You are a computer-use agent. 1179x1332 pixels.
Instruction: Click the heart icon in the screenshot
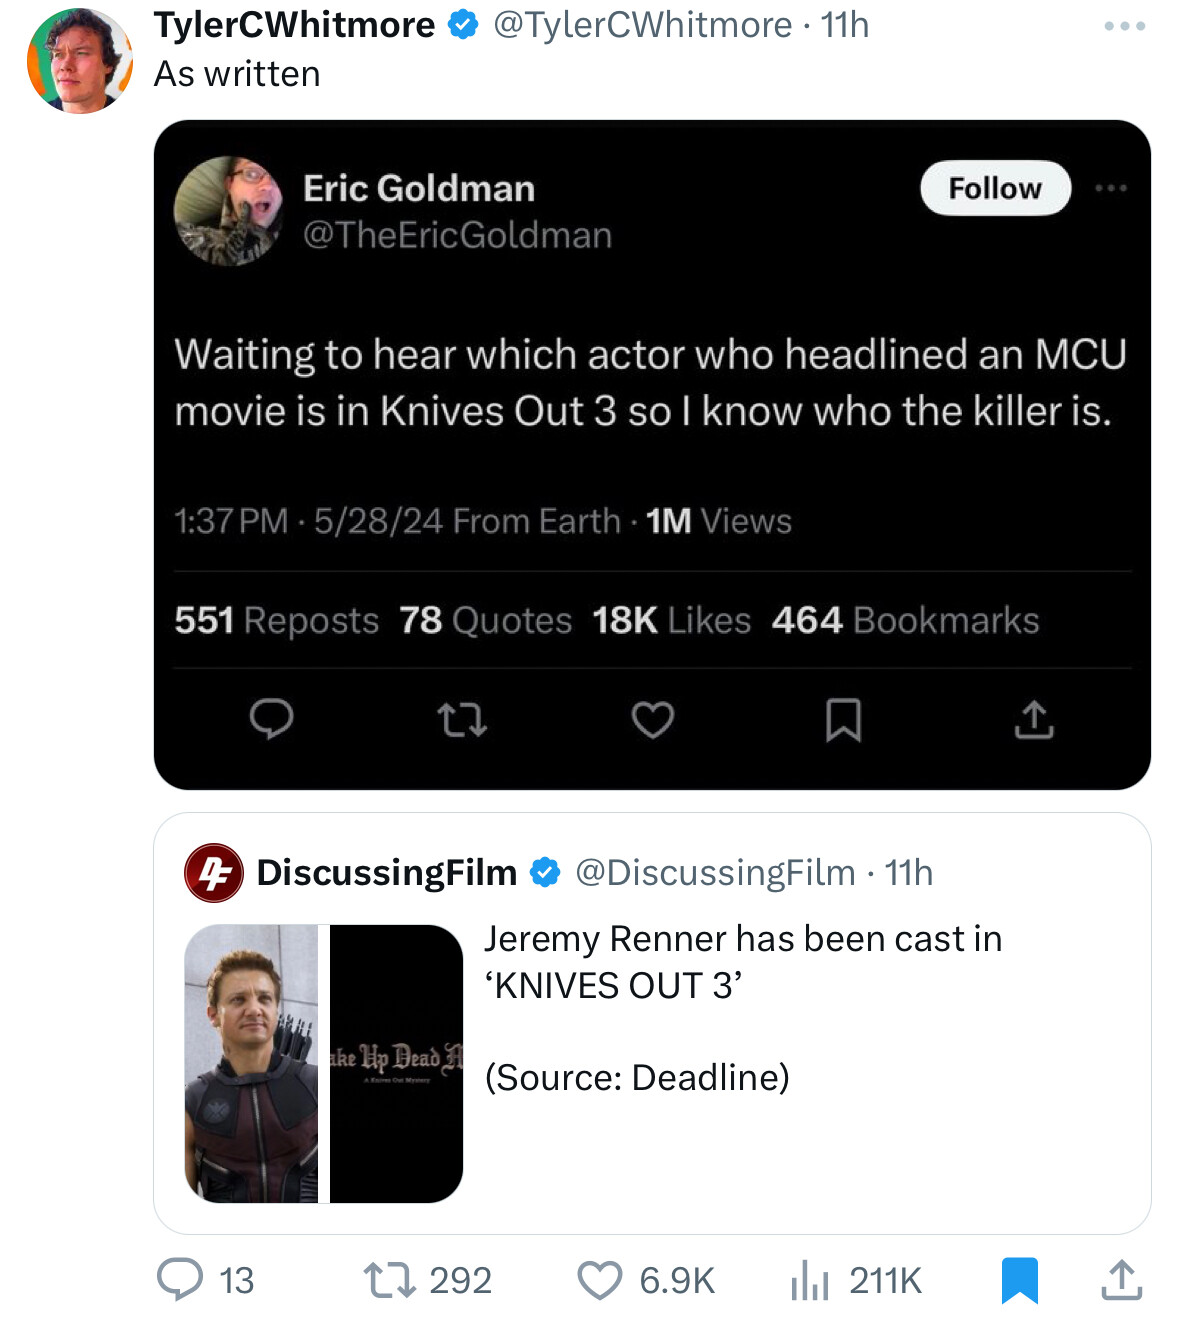pyautogui.click(x=653, y=719)
